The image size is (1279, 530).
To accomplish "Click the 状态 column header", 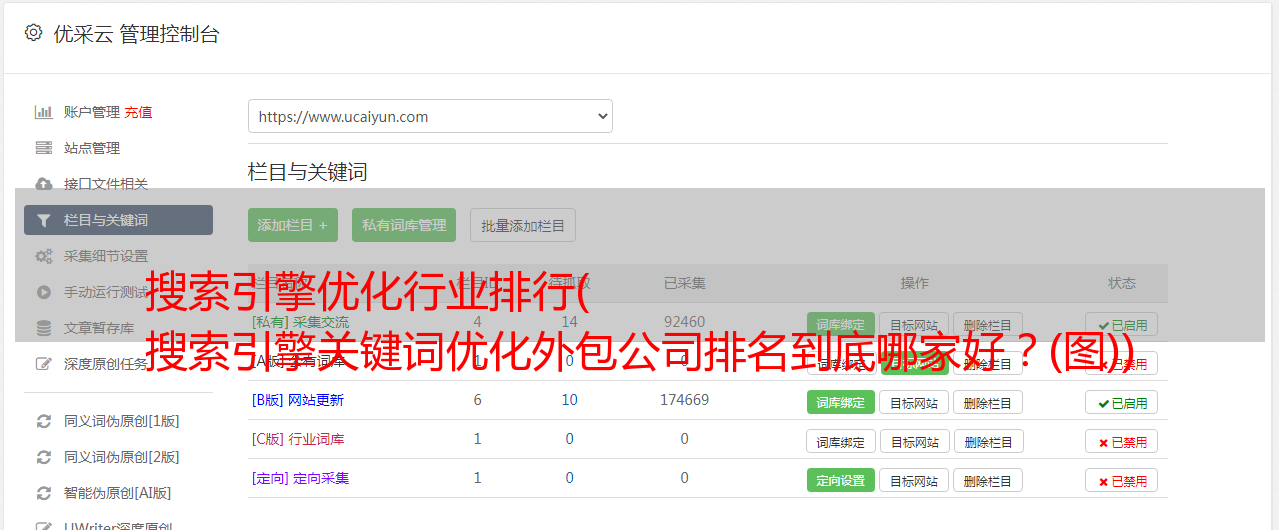I will pyautogui.click(x=1122, y=283).
